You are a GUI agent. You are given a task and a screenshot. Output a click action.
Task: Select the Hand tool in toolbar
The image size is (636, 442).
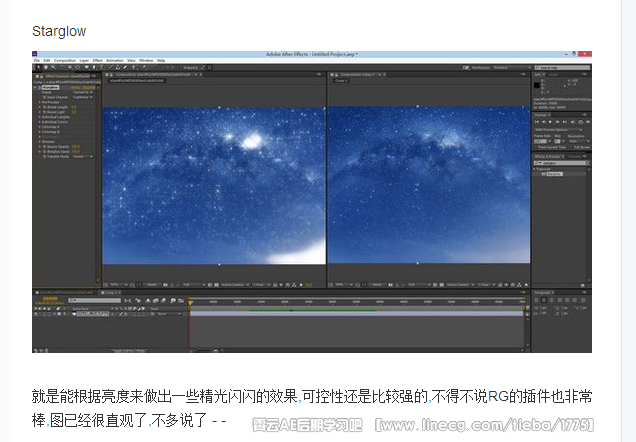(46, 67)
